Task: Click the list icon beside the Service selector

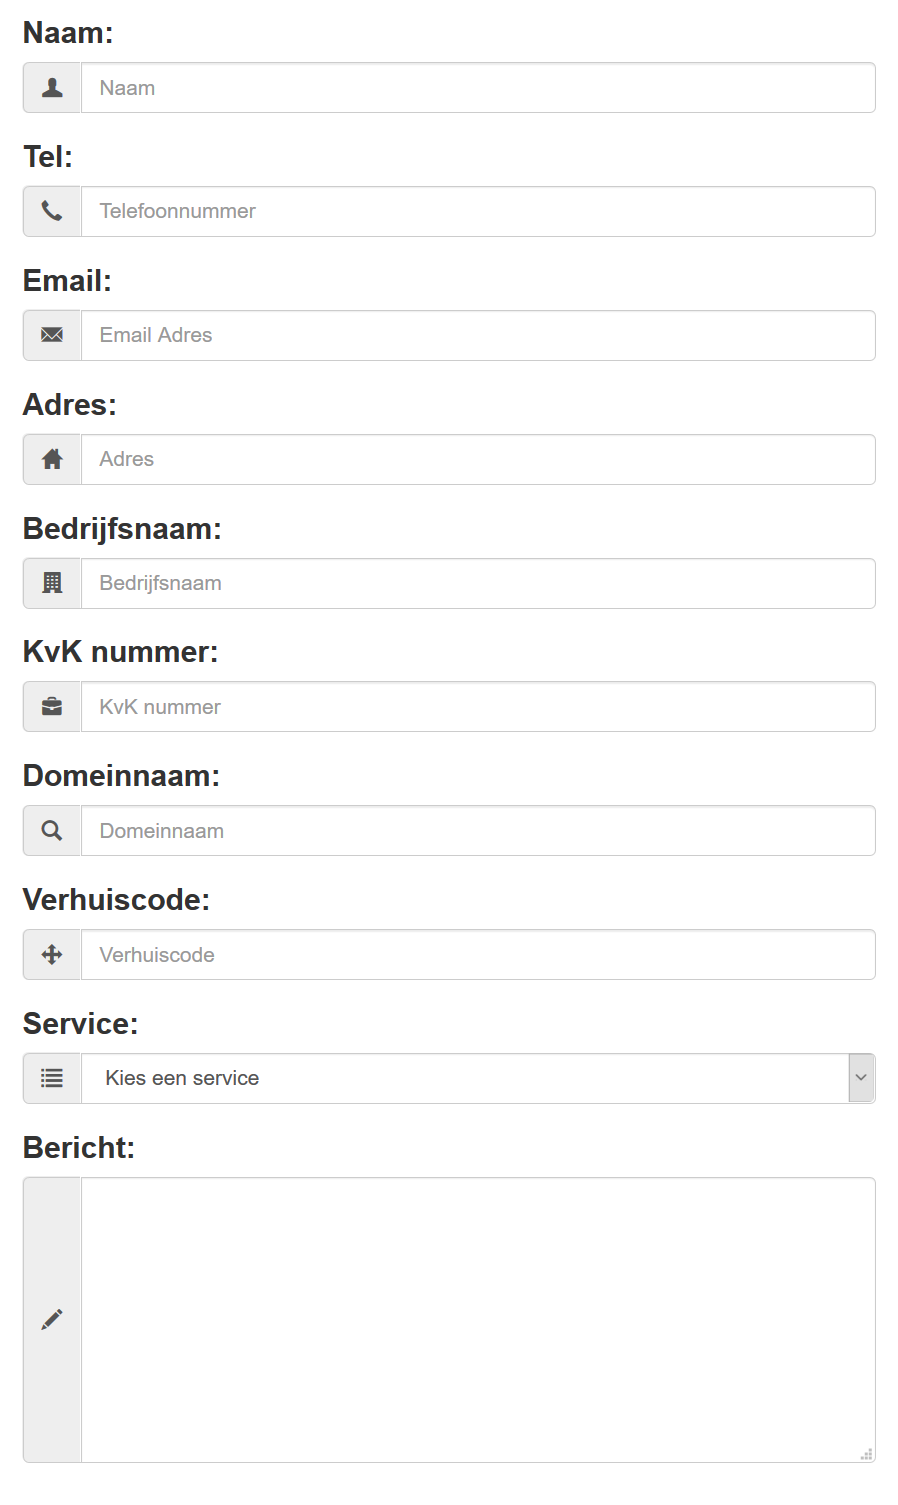Action: pos(51,1078)
